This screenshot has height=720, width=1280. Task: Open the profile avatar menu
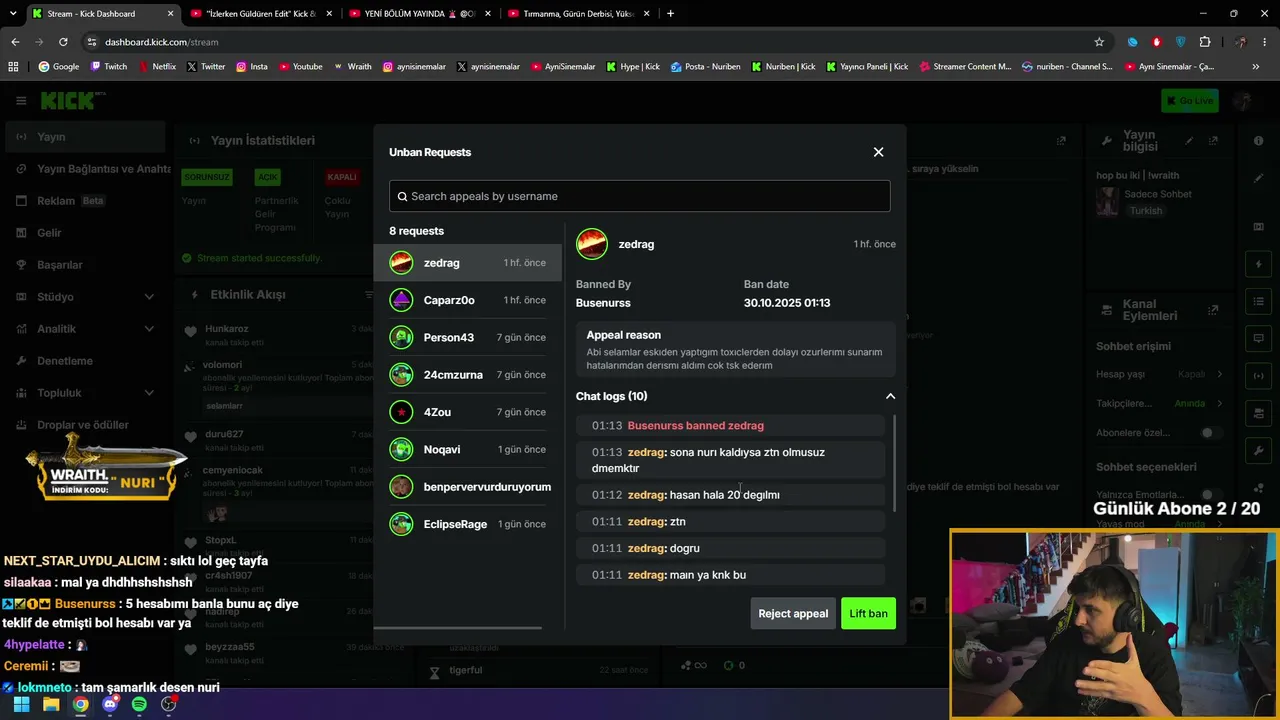[x=1243, y=100]
